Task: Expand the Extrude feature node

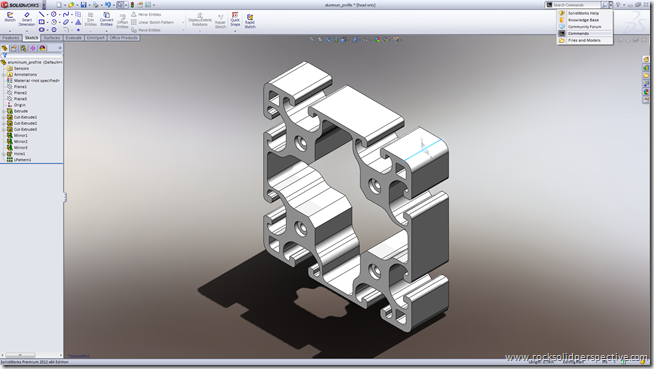Action: pos(3,111)
